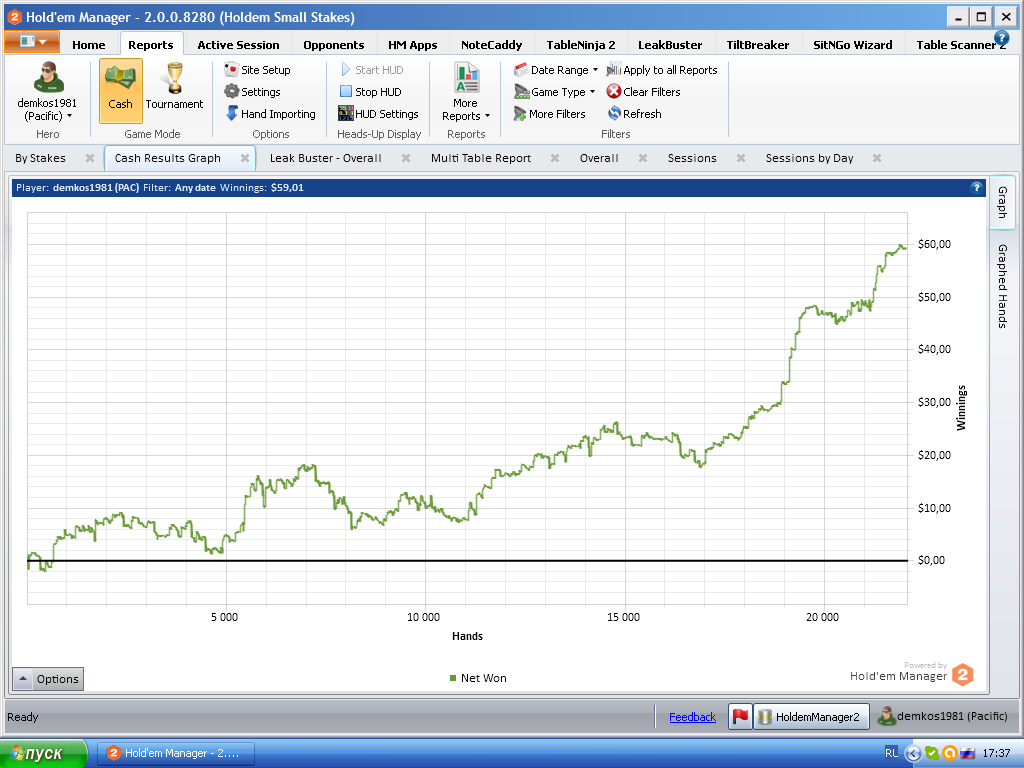Screen dimensions: 1024x768
Task: Open the Active Session ribbon tab
Action: [x=238, y=44]
